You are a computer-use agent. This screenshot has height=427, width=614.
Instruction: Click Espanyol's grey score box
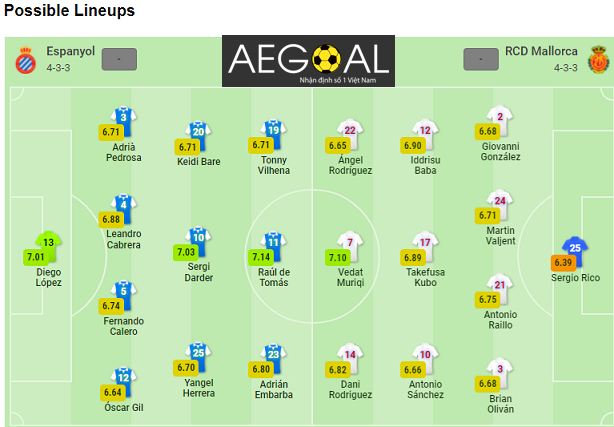(x=119, y=60)
